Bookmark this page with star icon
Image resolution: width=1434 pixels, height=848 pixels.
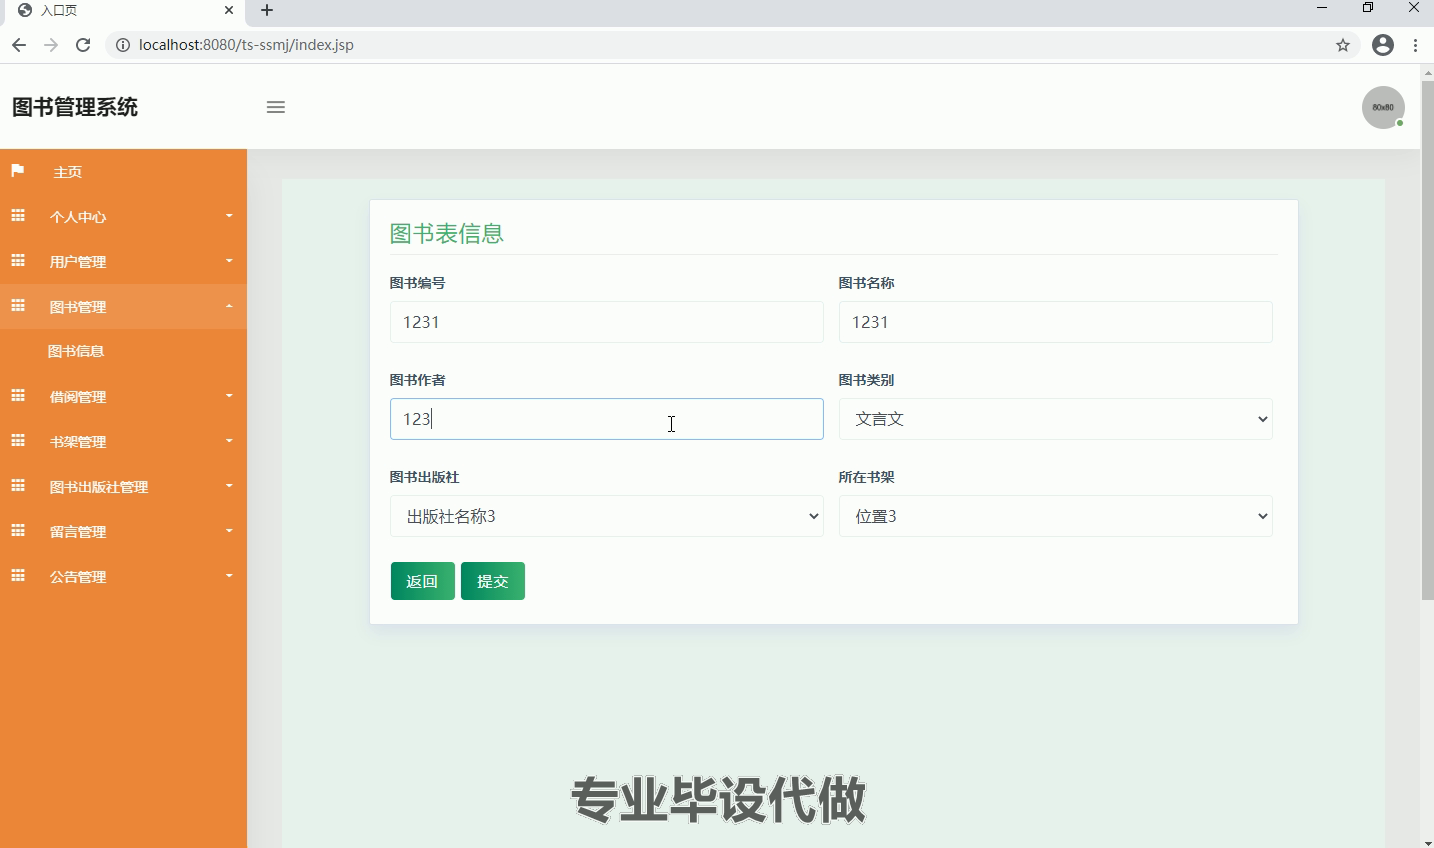(1343, 45)
